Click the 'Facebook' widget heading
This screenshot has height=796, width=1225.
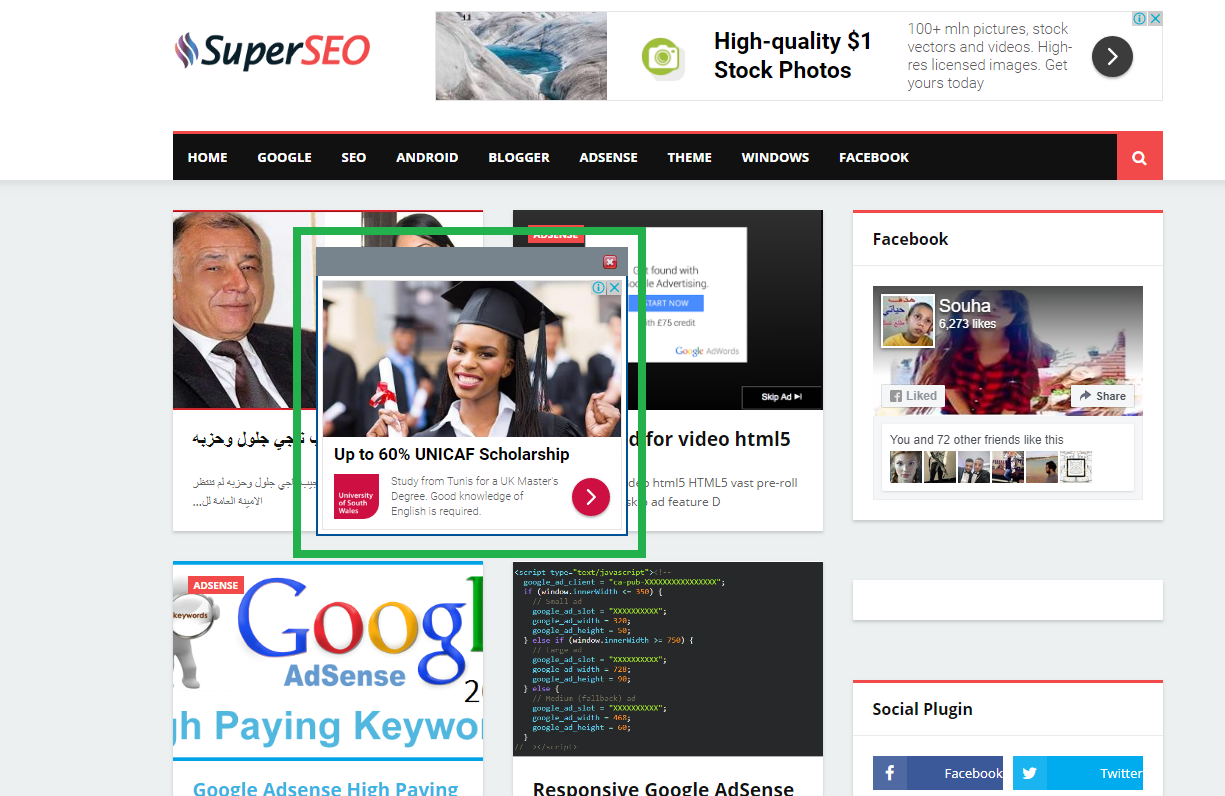[910, 239]
